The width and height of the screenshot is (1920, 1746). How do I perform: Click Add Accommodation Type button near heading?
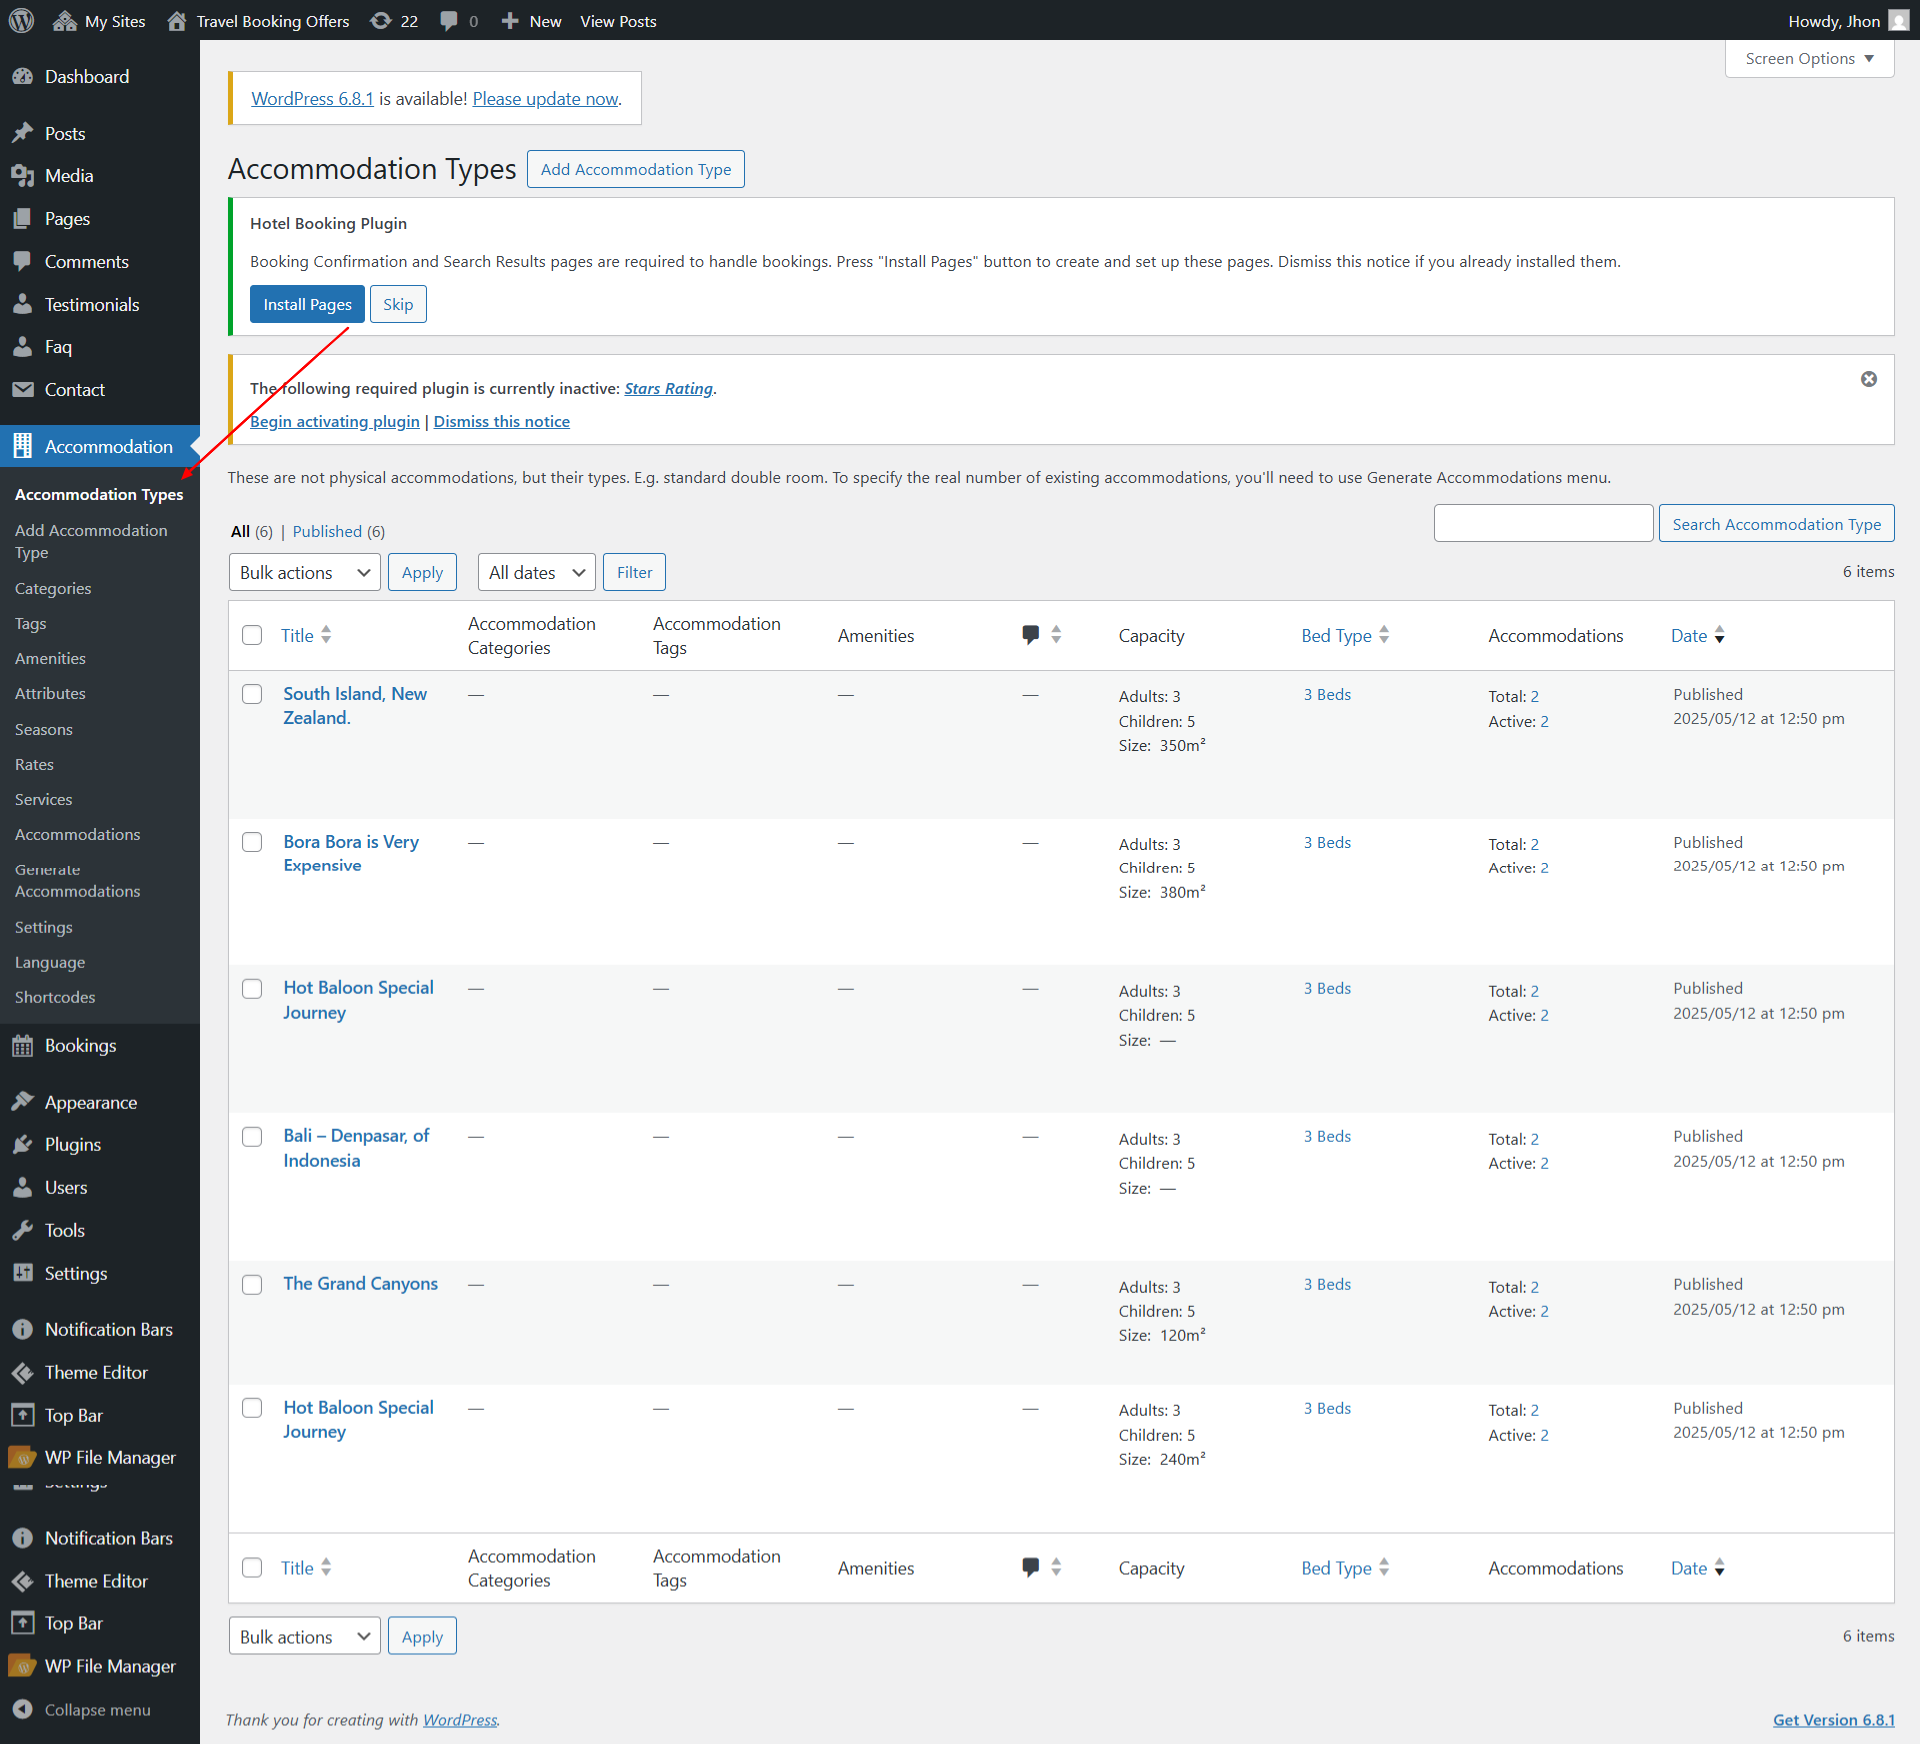point(636,169)
